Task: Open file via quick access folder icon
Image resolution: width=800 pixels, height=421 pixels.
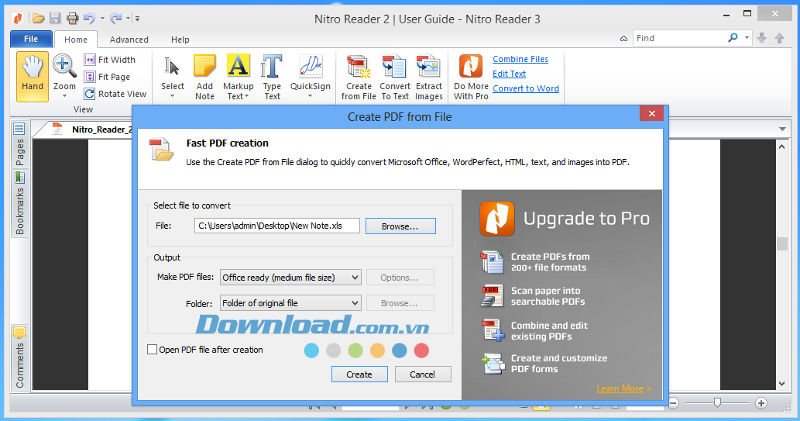Action: 38,19
